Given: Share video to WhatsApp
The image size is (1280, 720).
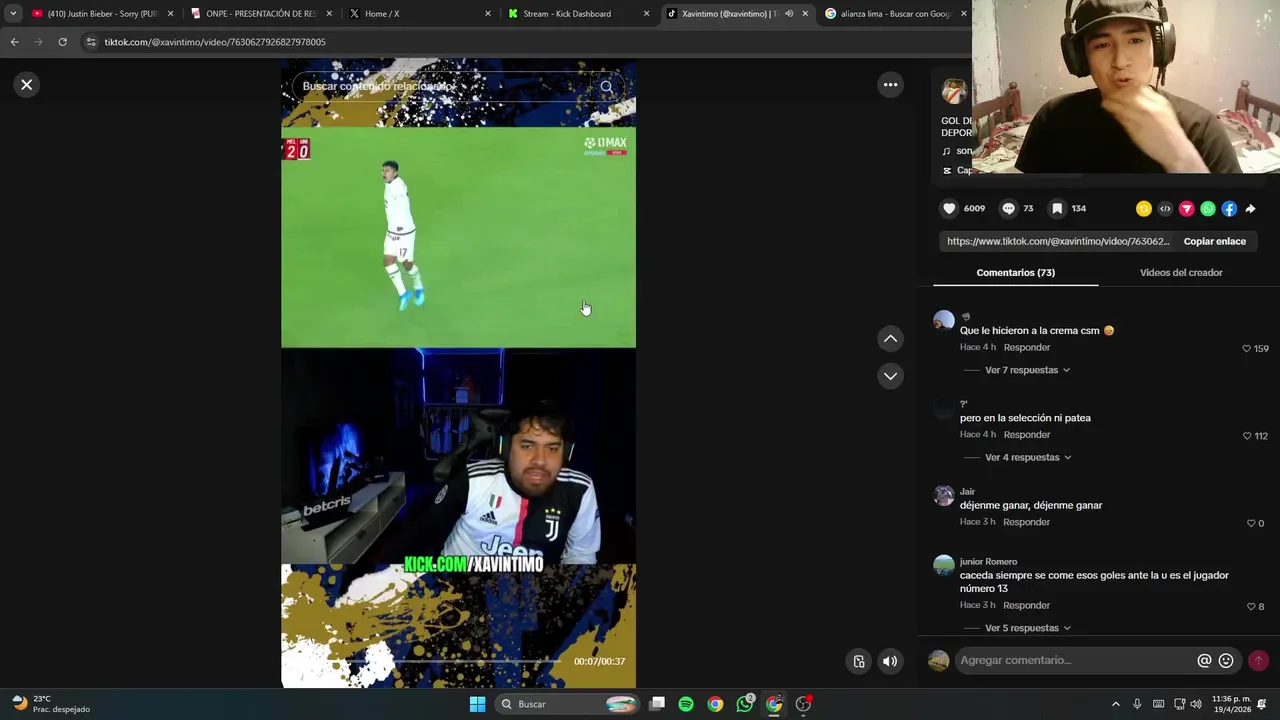Looking at the screenshot, I should point(1208,209).
